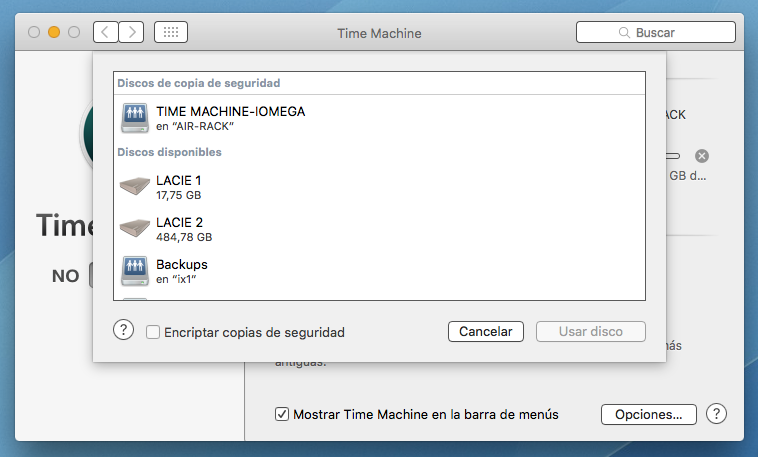758x457 pixels.
Task: Select LACIE 2 484,78 GB row
Action: pyautogui.click(x=380, y=228)
